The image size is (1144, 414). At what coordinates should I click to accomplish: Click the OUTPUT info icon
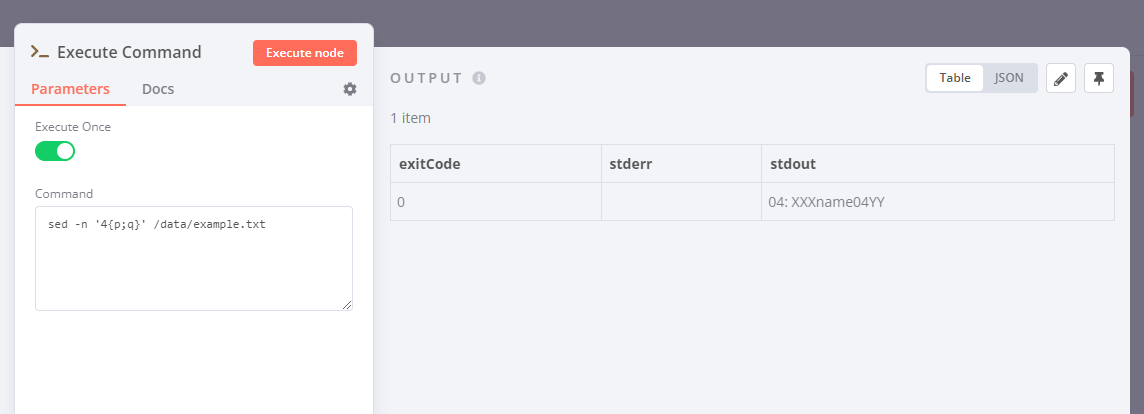point(479,78)
